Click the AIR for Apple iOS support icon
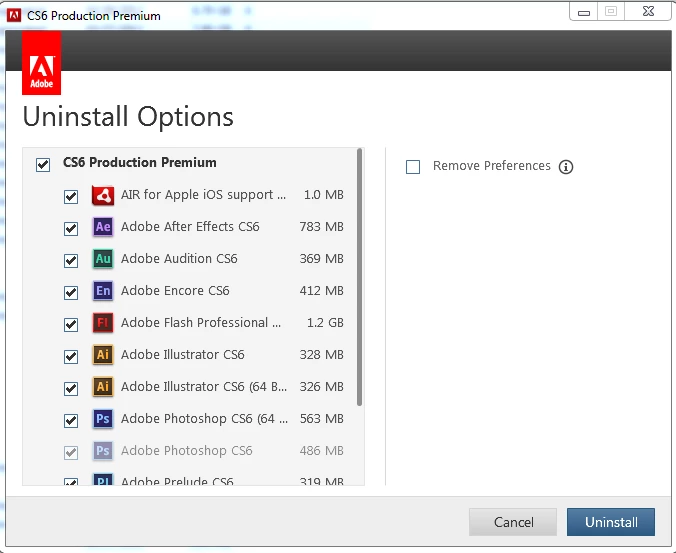 coord(103,196)
